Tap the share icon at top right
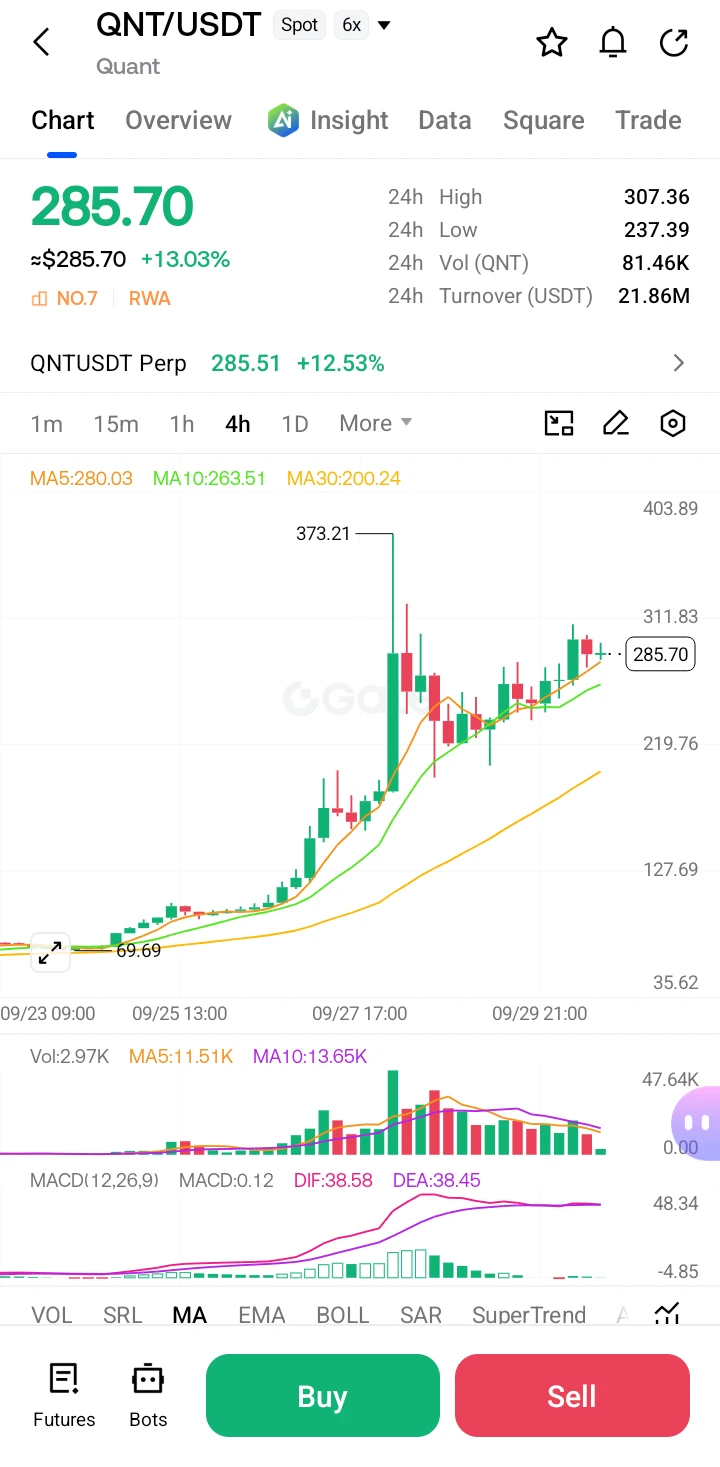Image resolution: width=720 pixels, height=1467 pixels. 675,43
